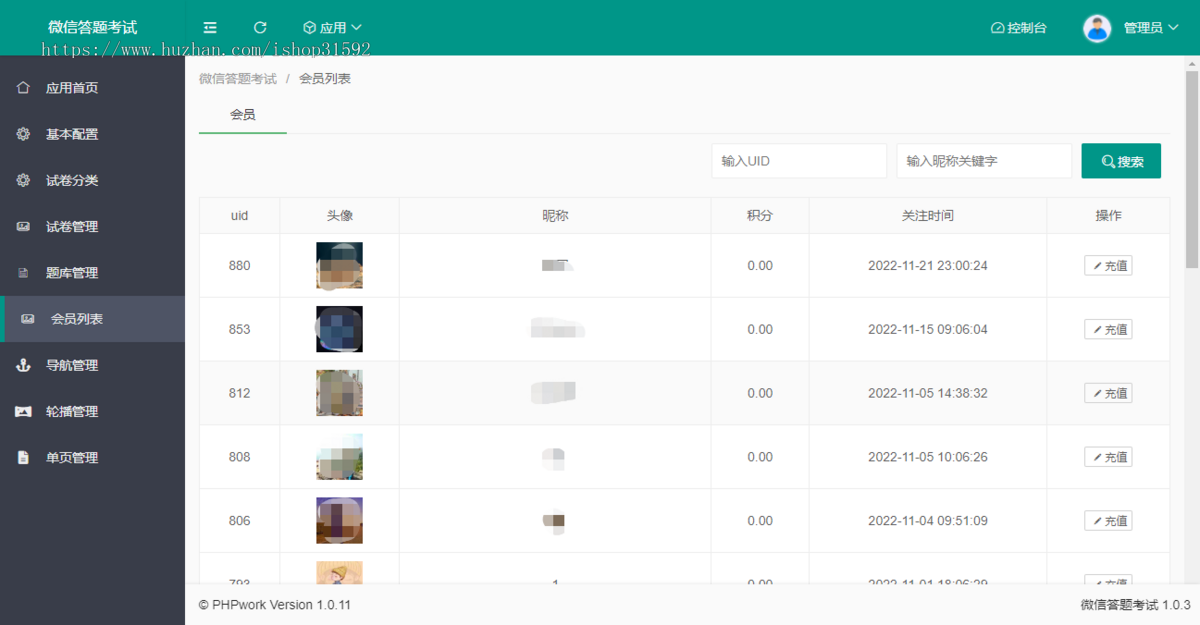1200x625 pixels.
Task: Click the 昵称 column header
Action: [555, 215]
